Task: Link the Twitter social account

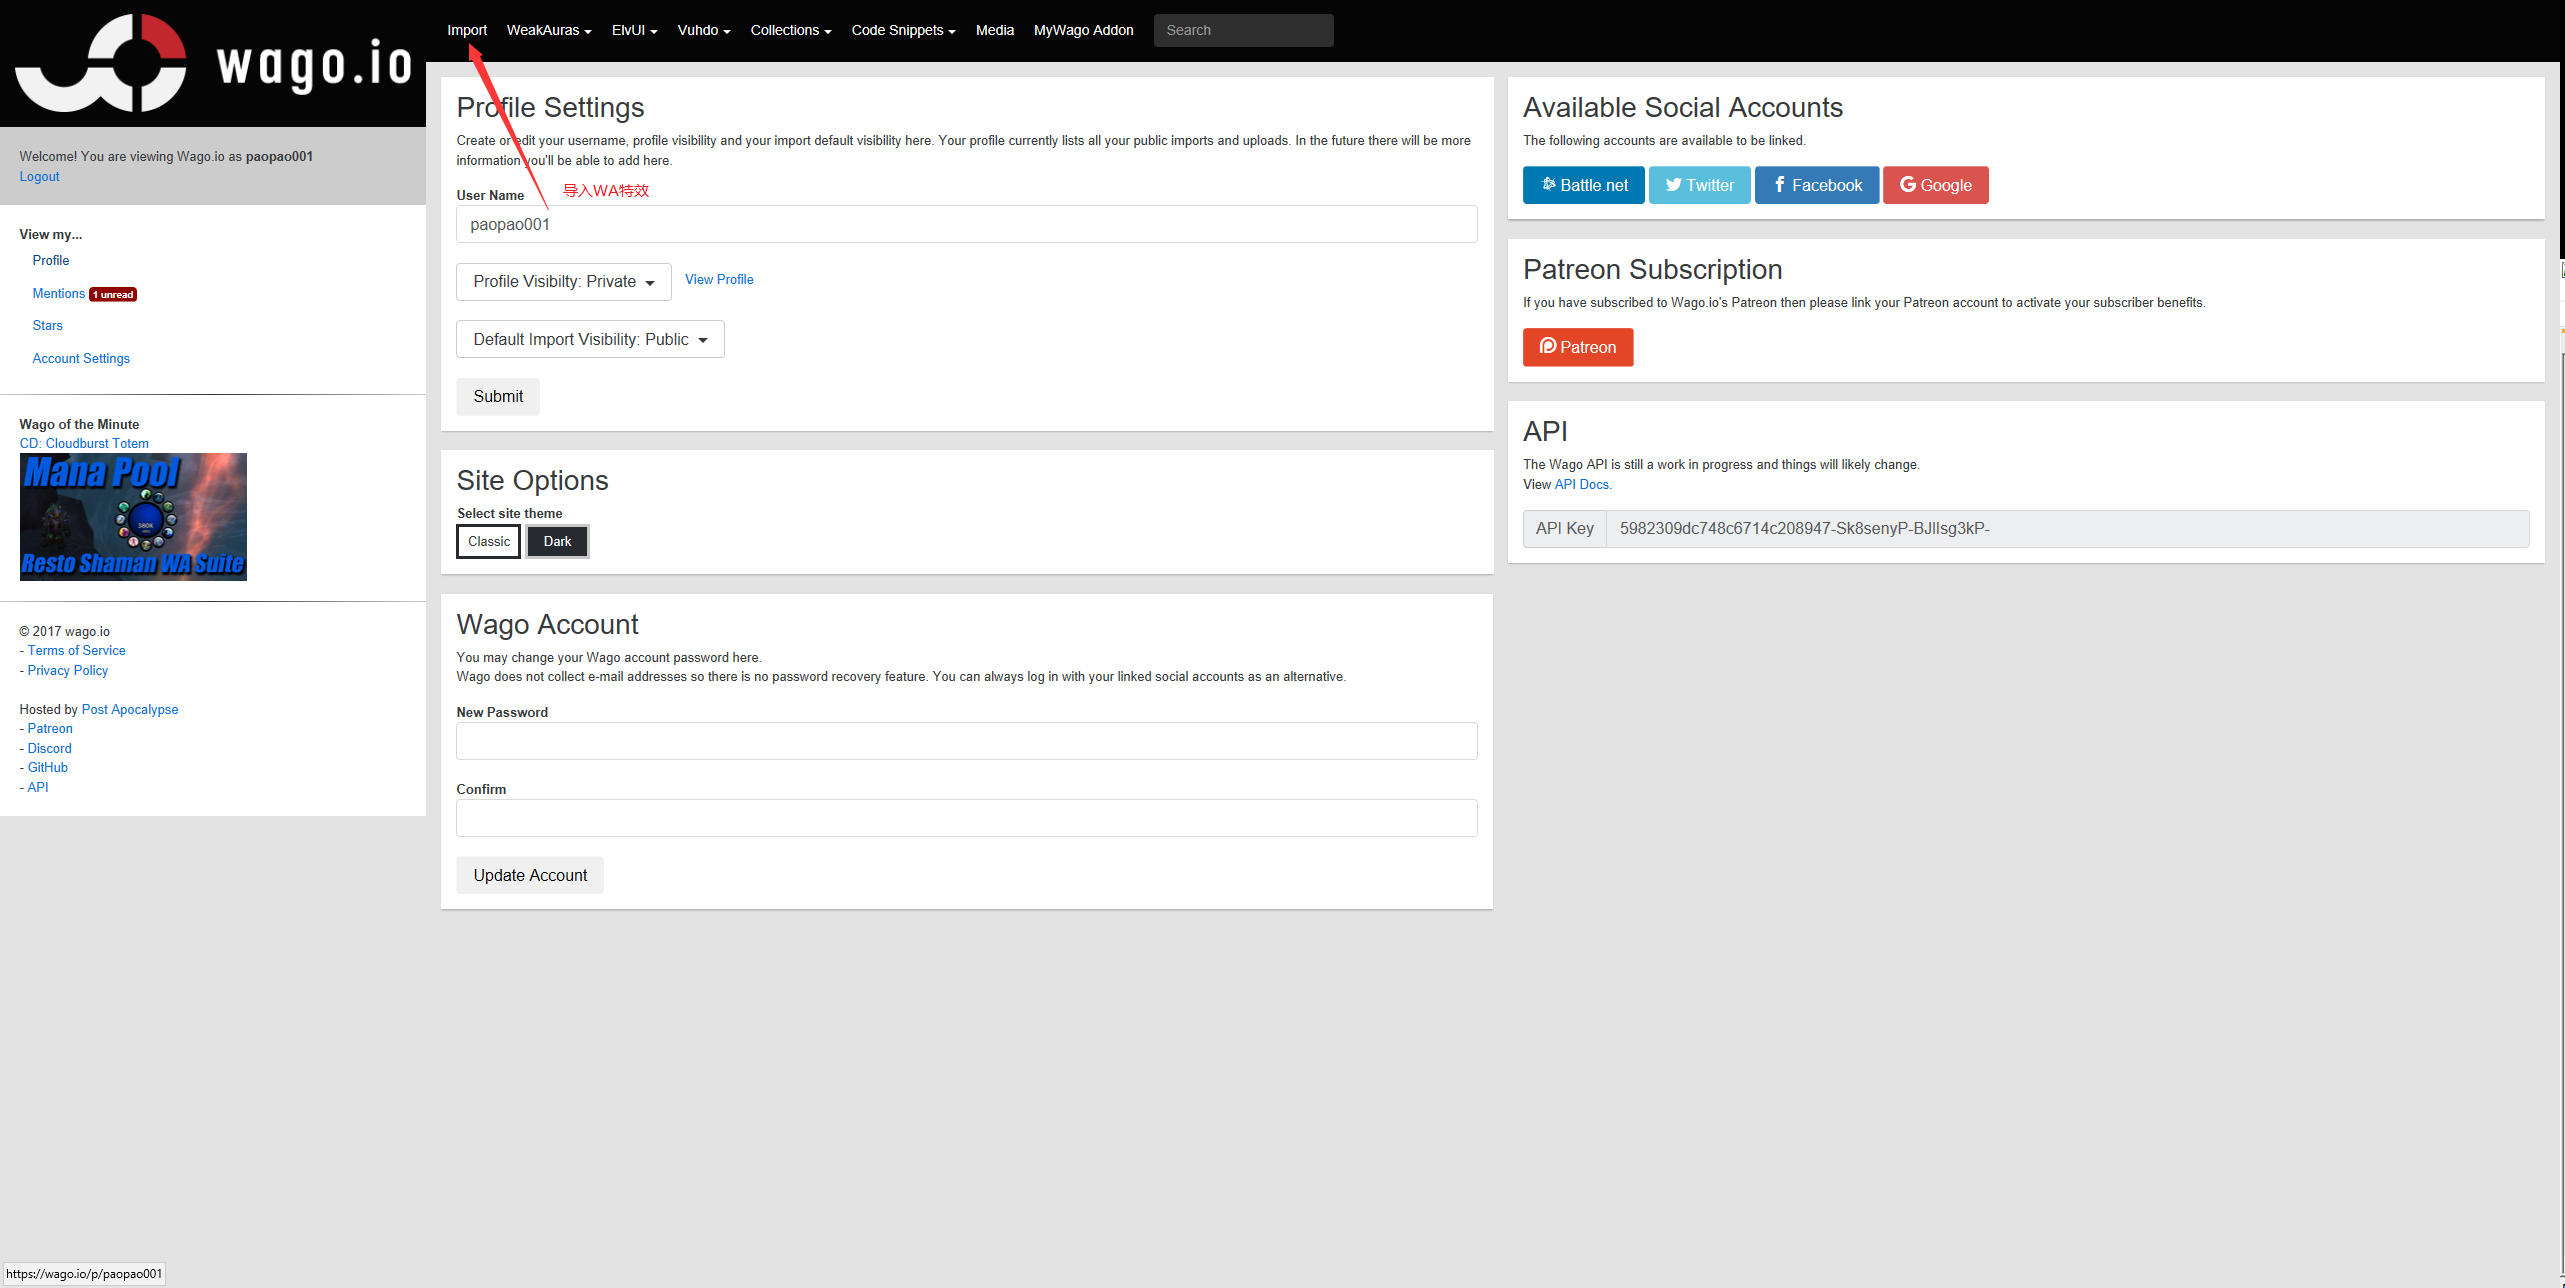Action: coord(1699,185)
